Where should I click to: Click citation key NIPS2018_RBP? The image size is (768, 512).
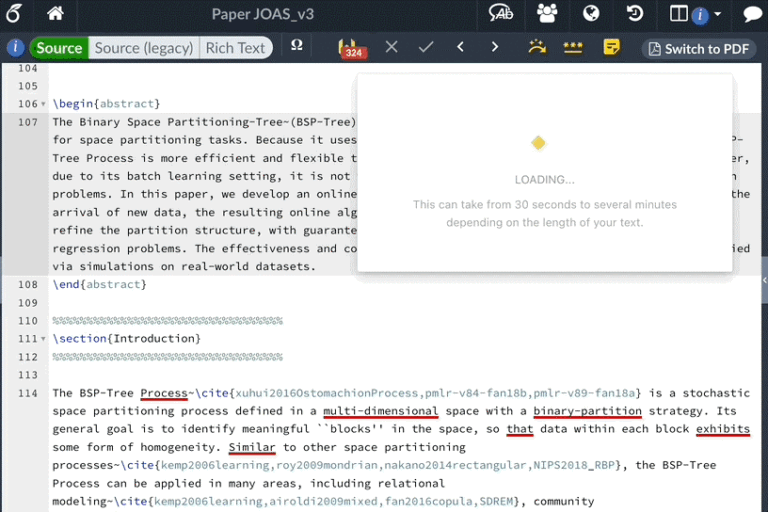coord(574,465)
